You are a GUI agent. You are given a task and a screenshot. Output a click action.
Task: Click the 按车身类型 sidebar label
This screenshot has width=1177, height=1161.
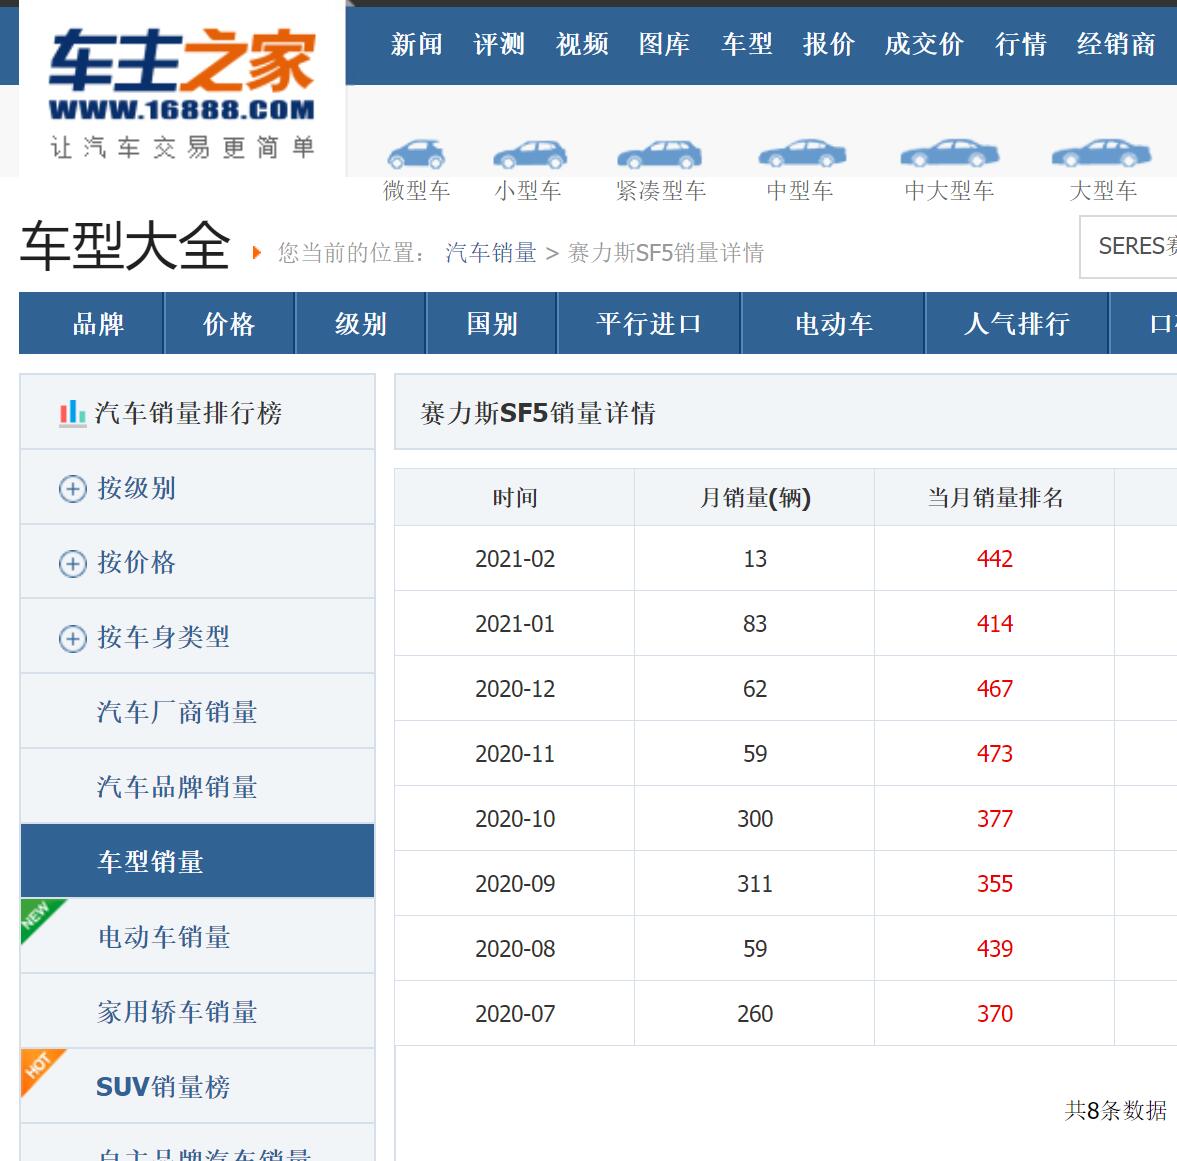(164, 637)
